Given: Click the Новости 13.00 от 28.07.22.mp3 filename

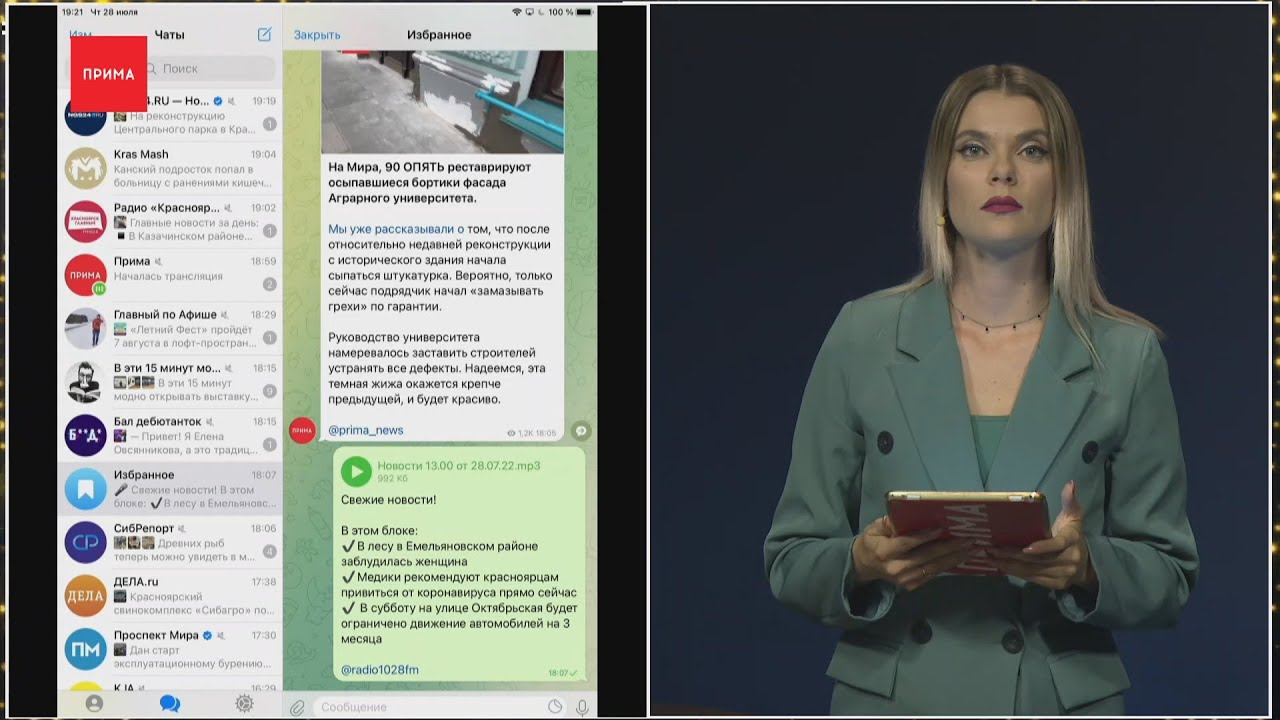Looking at the screenshot, I should 459,466.
